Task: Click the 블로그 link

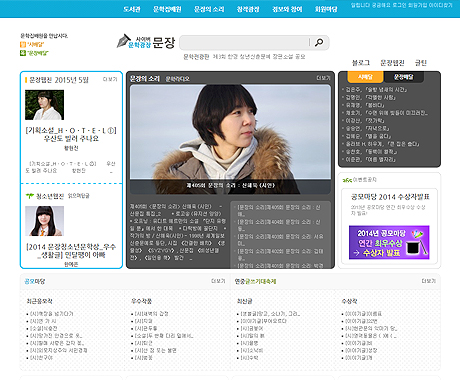Action: (361, 63)
